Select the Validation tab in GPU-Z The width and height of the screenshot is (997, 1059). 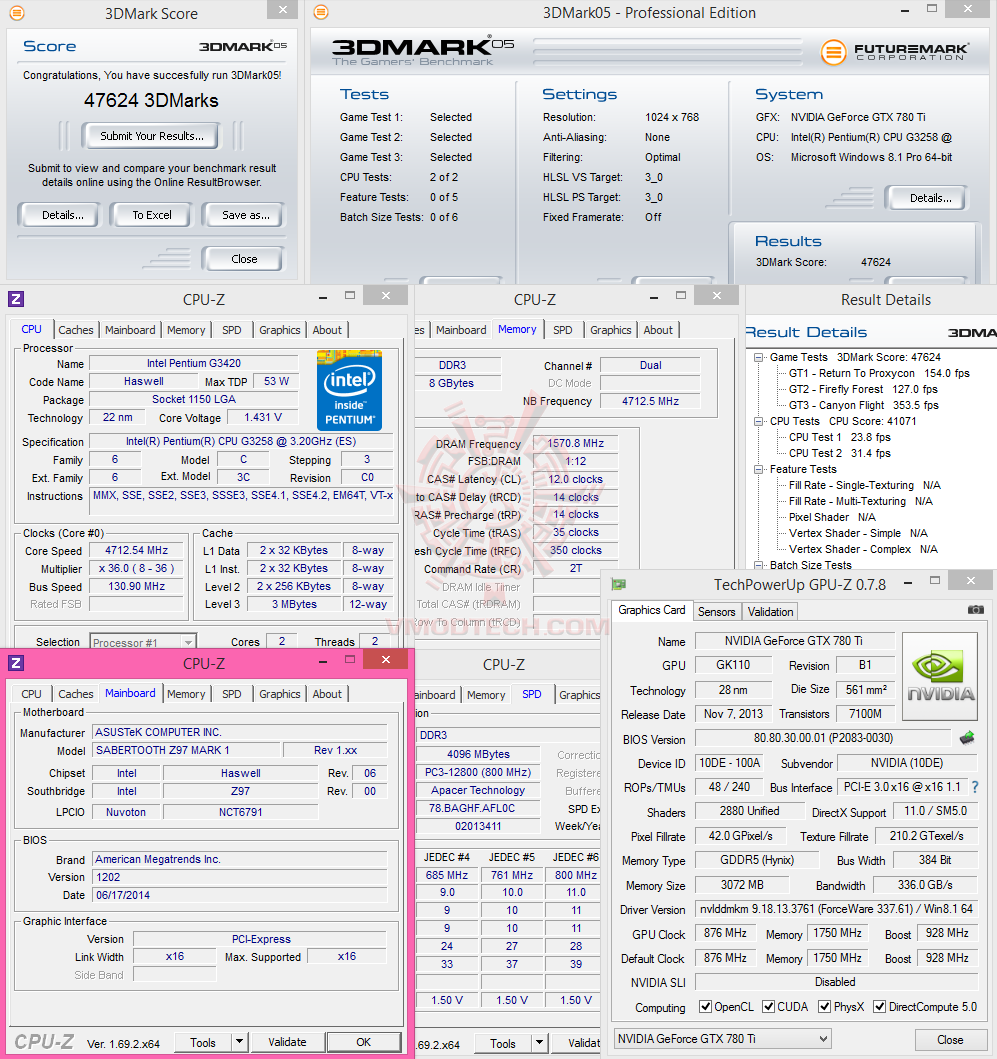click(770, 611)
